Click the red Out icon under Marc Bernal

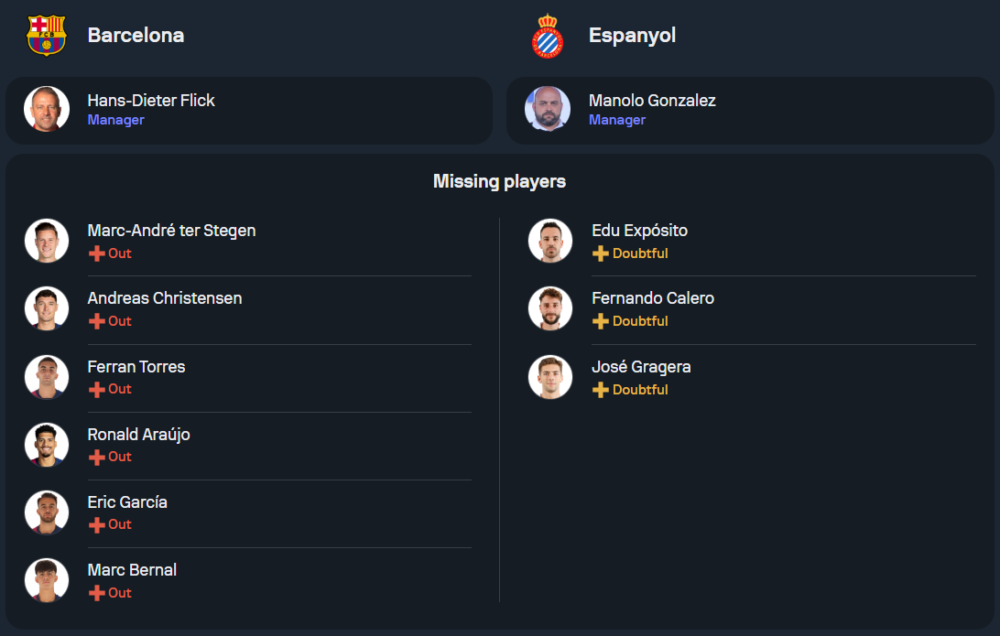pos(97,593)
